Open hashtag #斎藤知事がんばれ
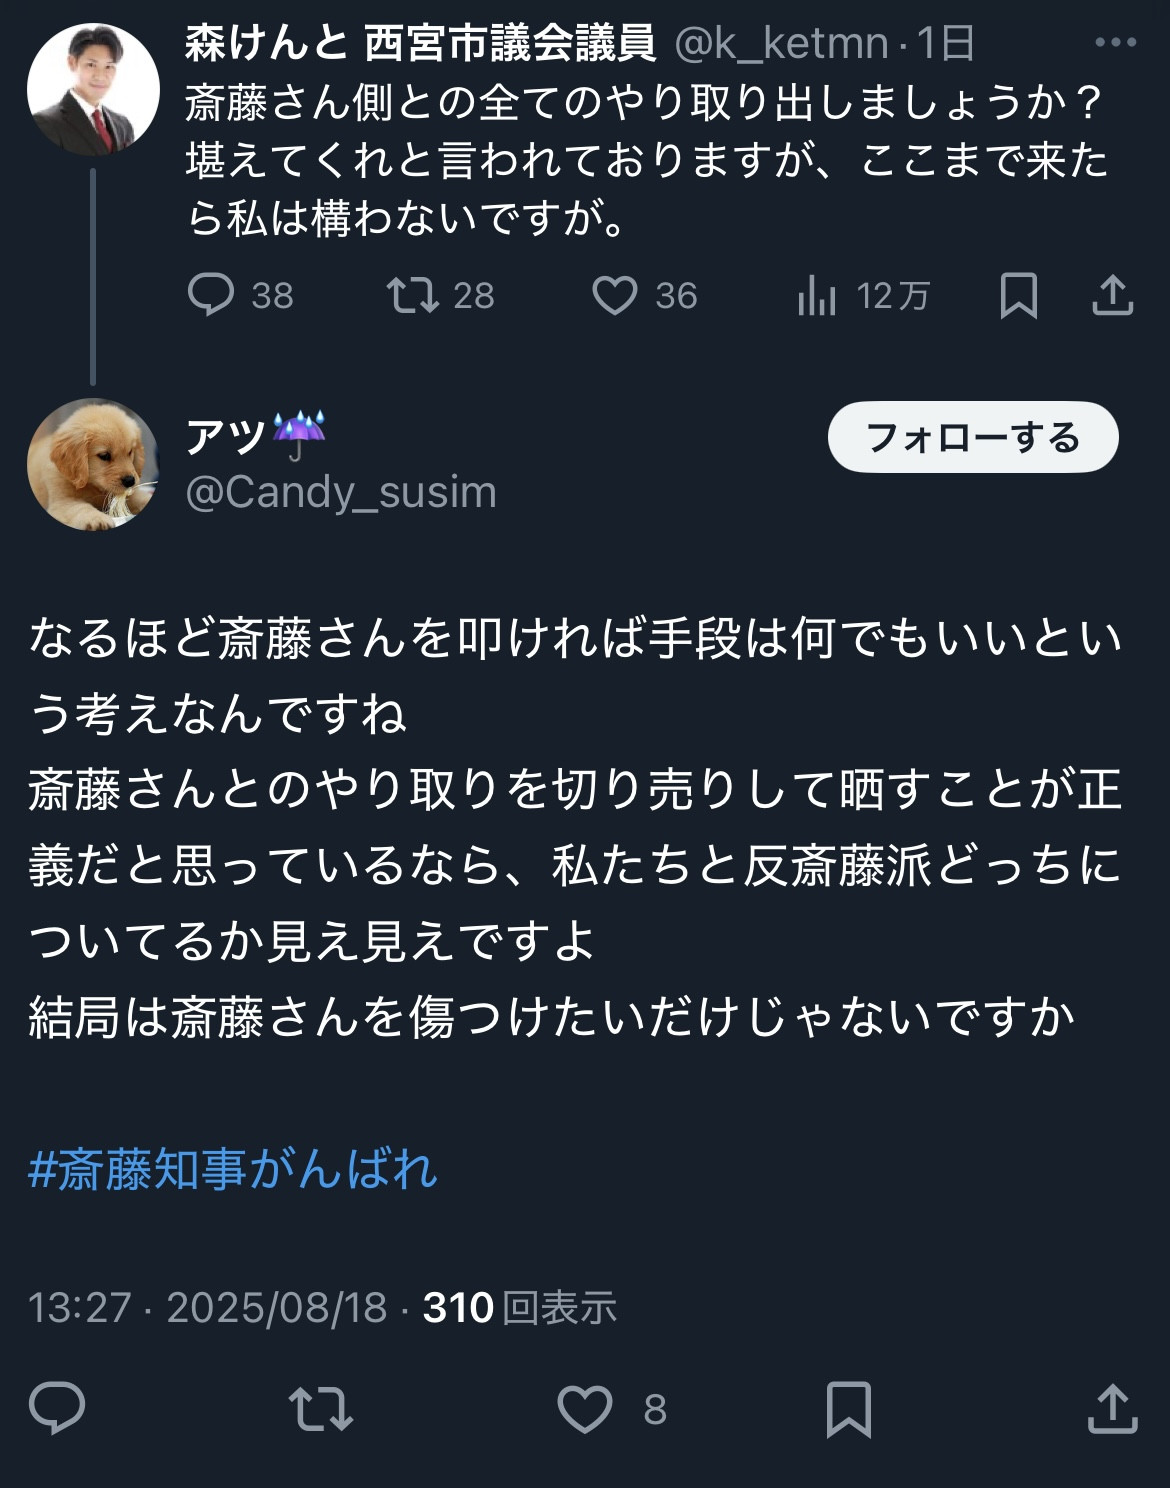The image size is (1170, 1488). tap(232, 1169)
